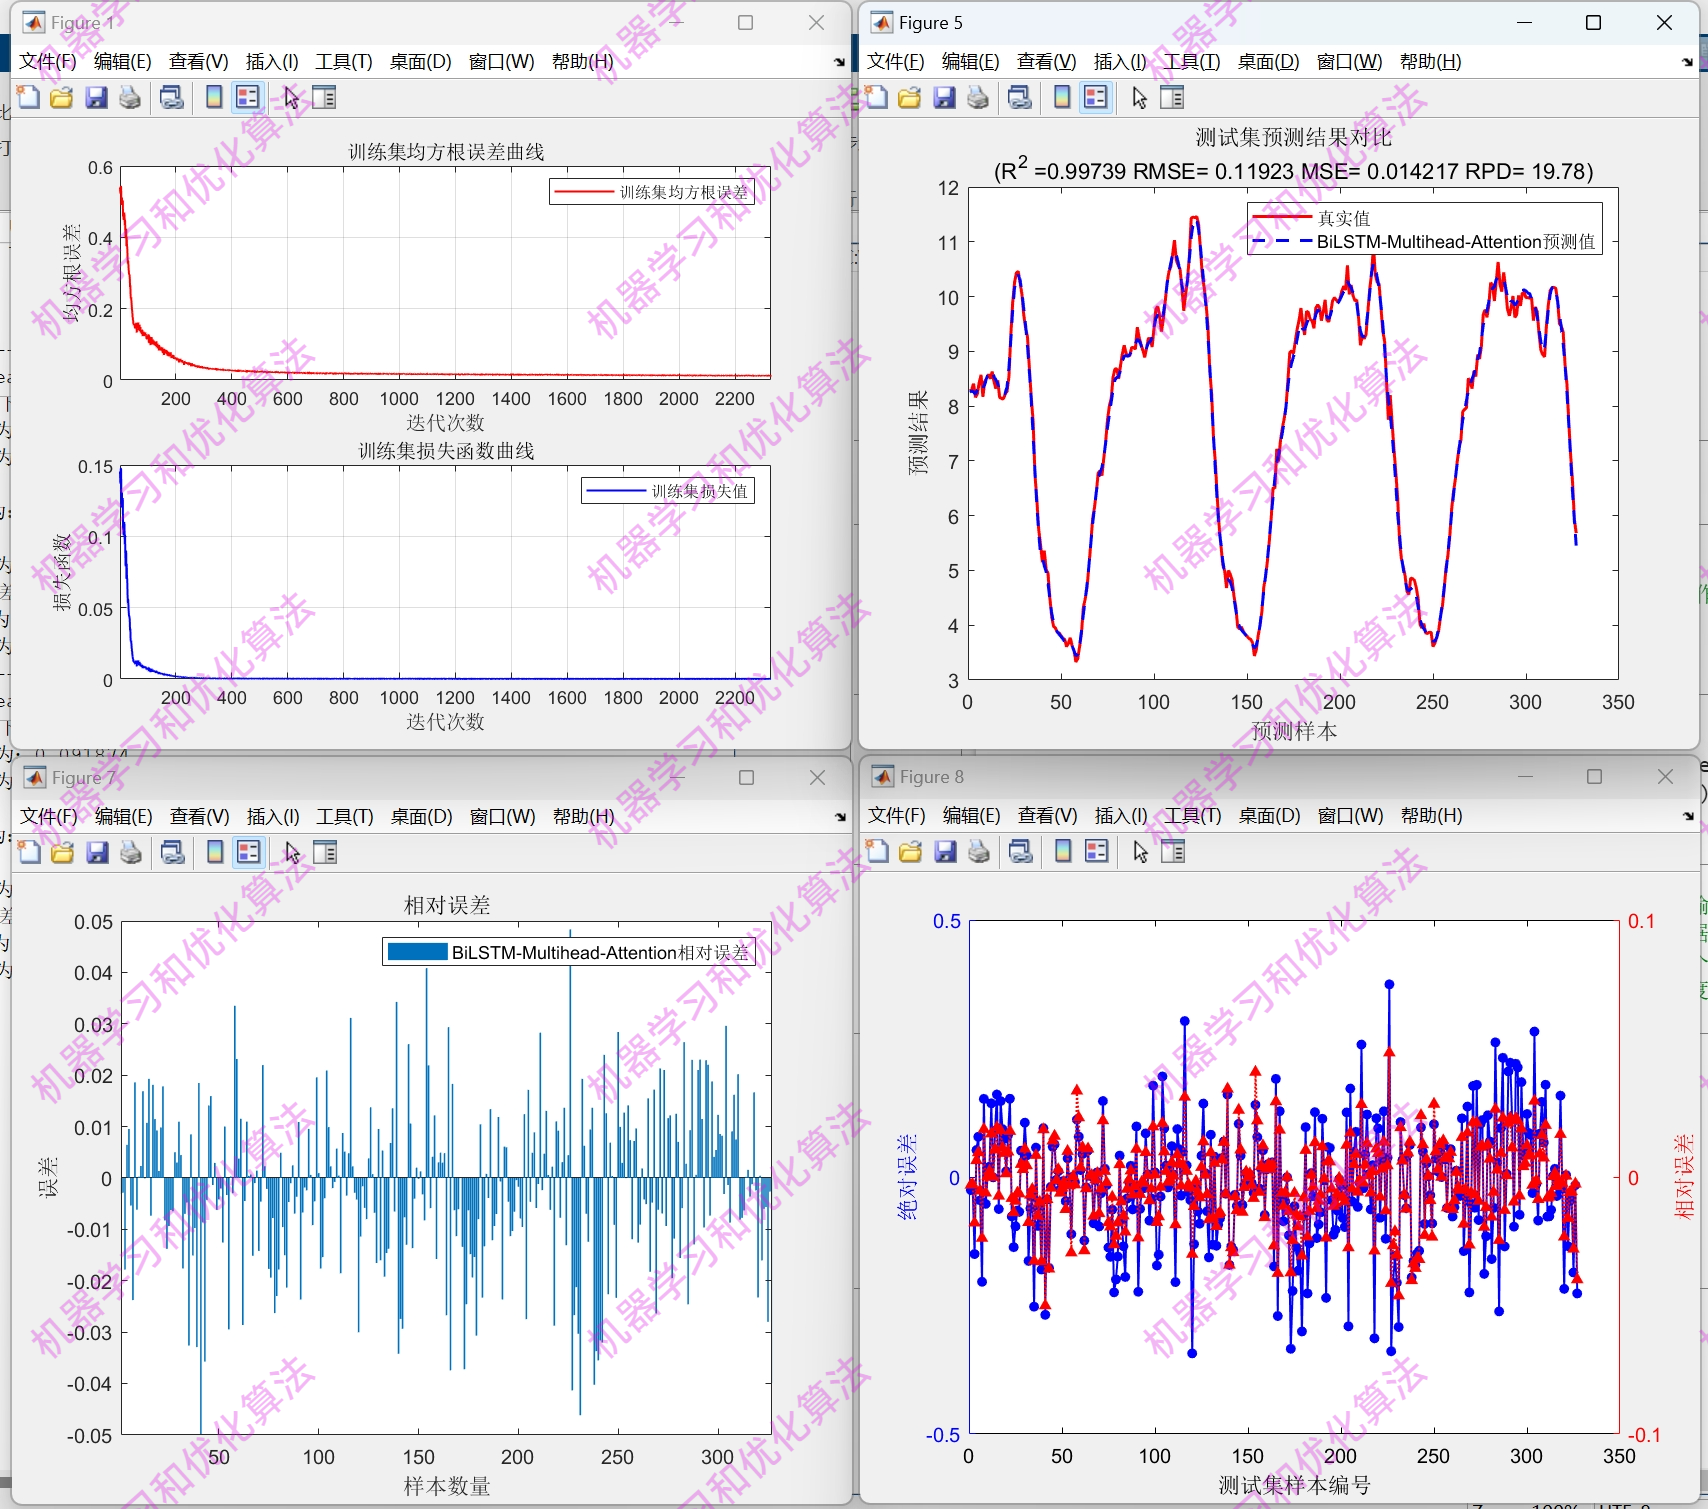Save figure icon in Figure 7 window

[97, 852]
